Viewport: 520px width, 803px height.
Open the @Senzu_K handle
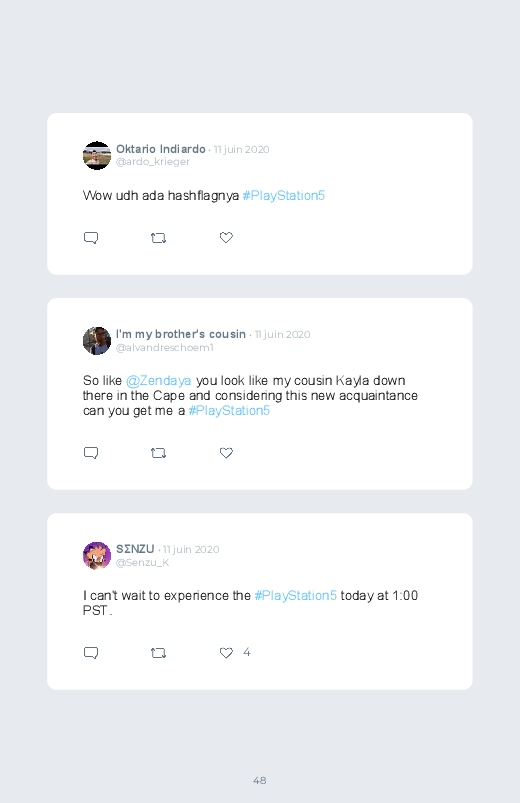click(x=142, y=562)
